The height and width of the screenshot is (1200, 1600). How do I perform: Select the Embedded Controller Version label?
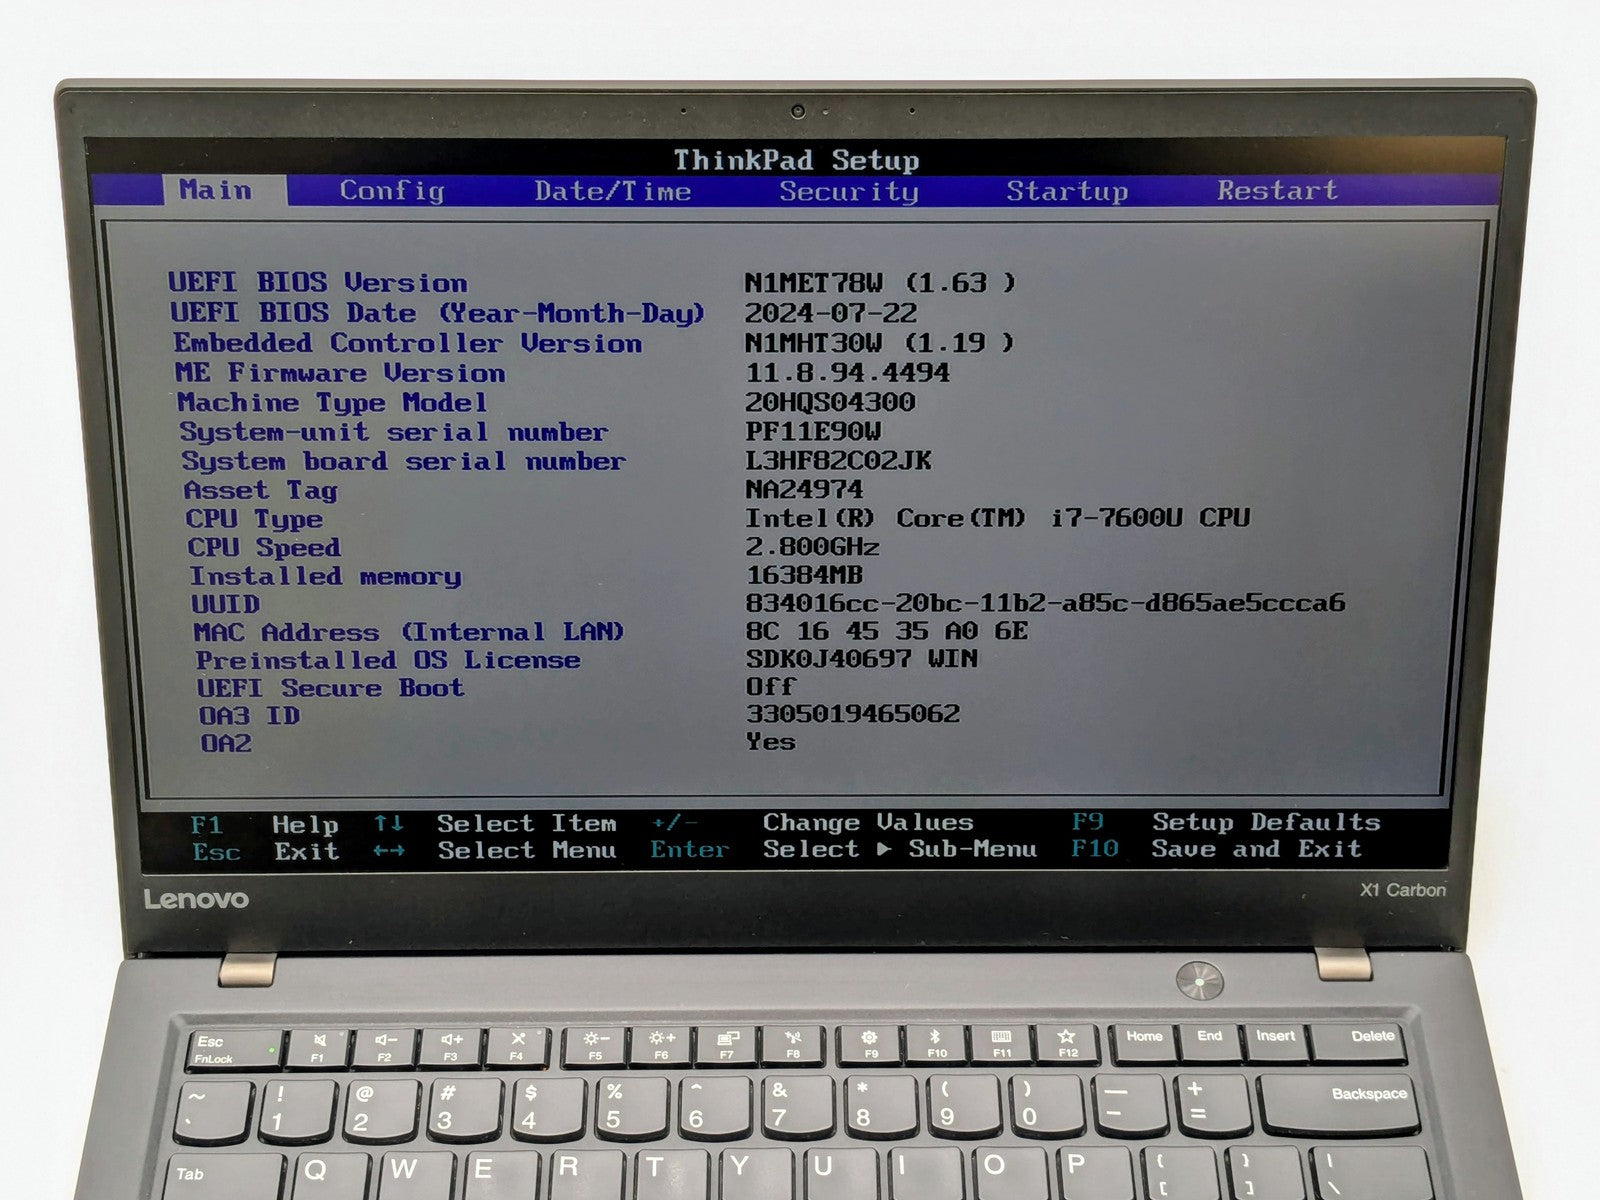click(408, 343)
